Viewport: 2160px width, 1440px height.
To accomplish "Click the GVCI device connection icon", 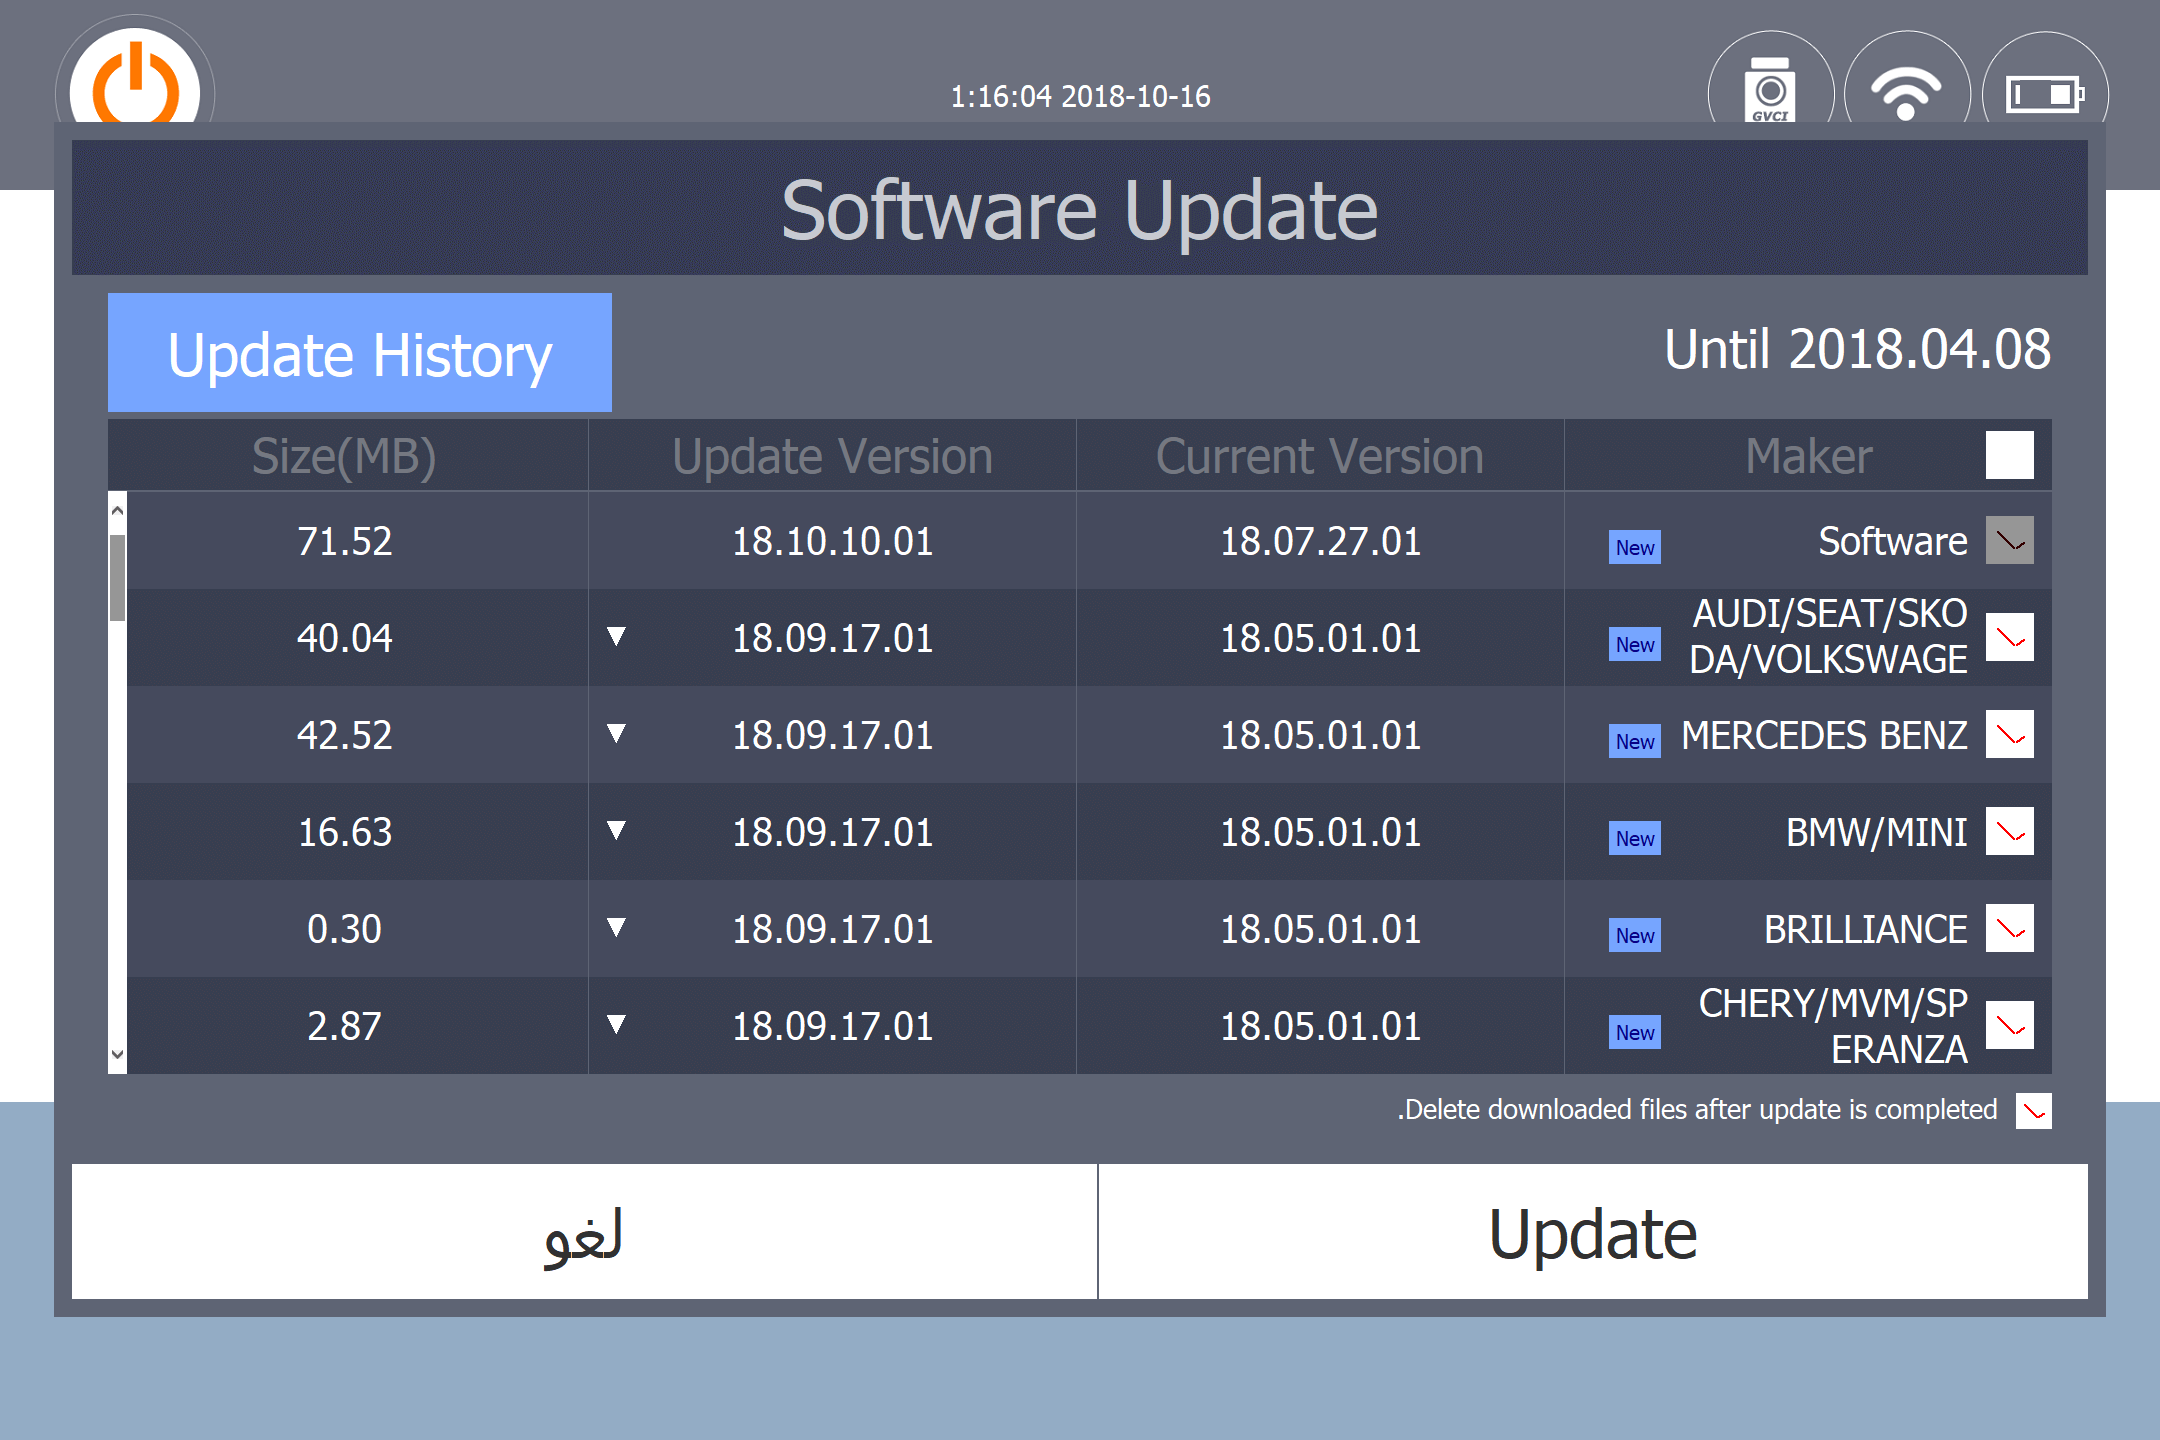I will (x=1770, y=90).
